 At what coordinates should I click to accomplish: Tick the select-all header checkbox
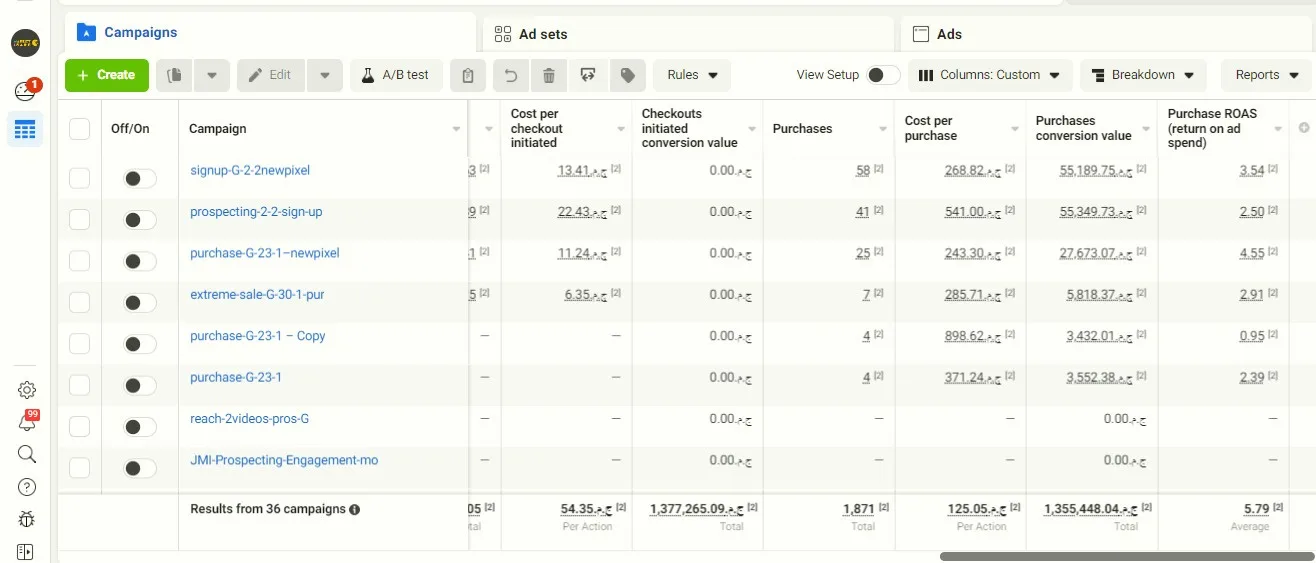tap(79, 129)
